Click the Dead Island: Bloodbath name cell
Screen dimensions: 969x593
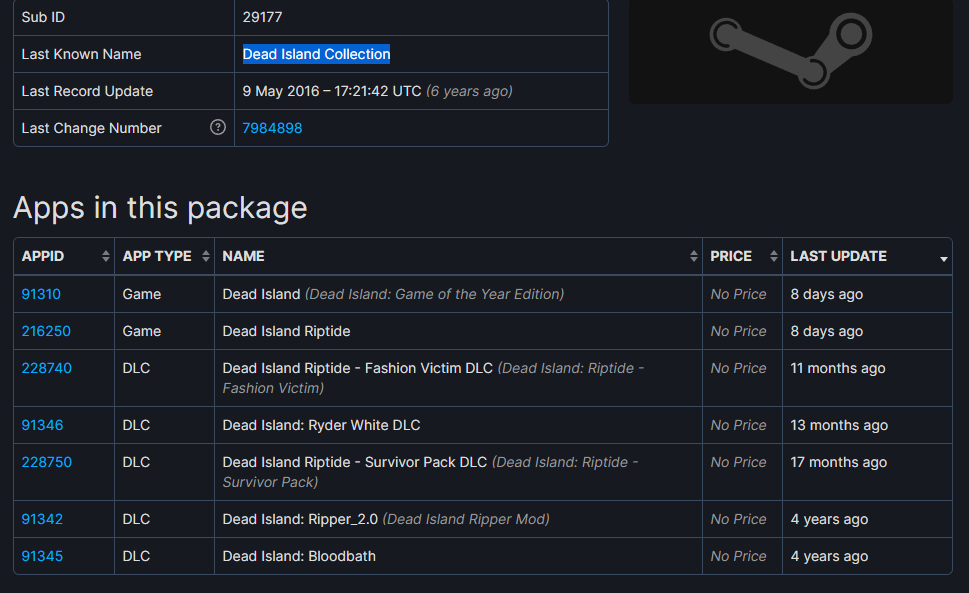(x=299, y=556)
